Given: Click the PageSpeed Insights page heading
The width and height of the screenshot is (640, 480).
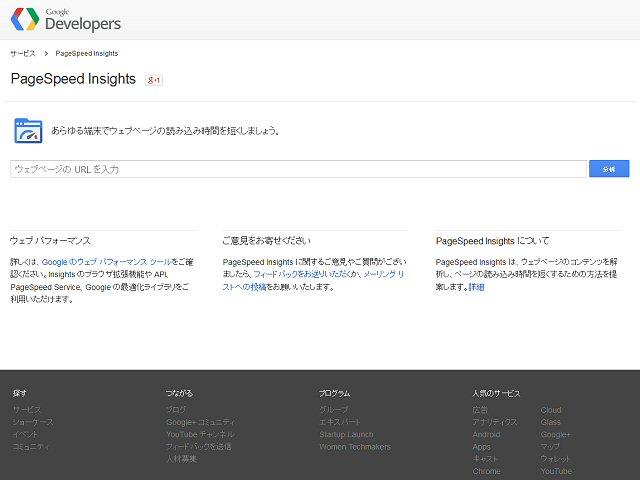Looking at the screenshot, I should (73, 79).
